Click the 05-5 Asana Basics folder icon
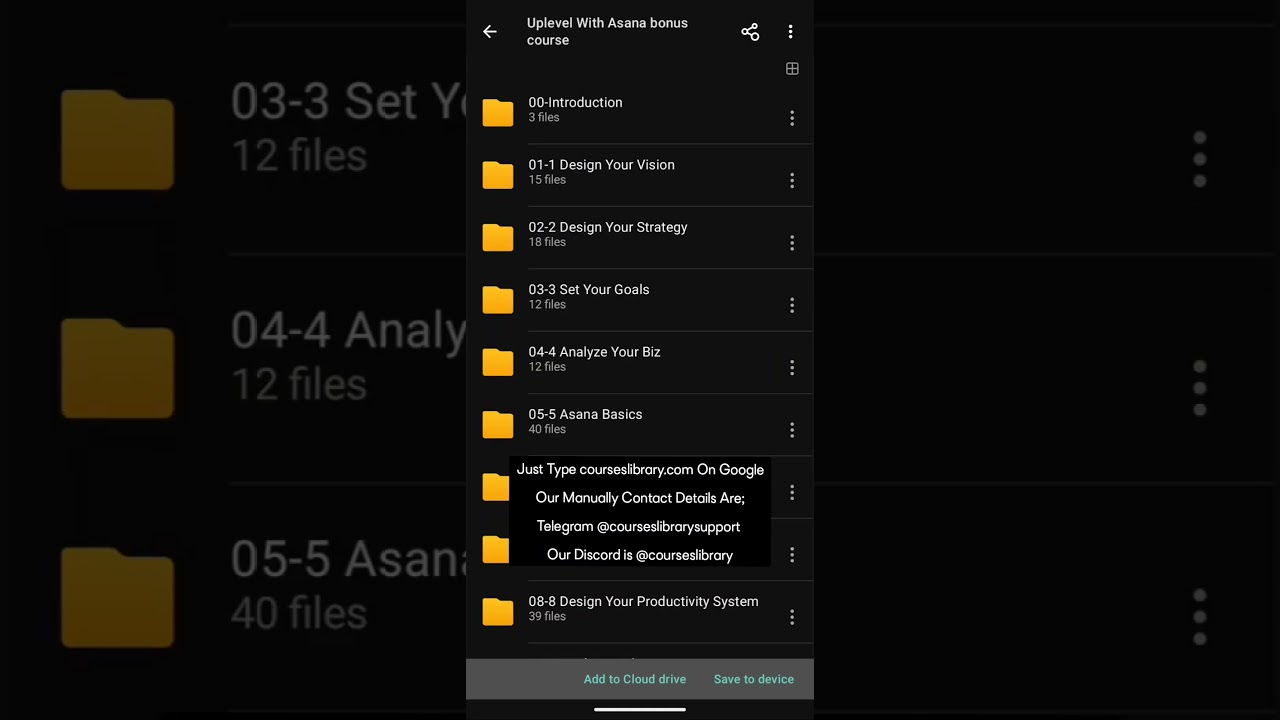Screen dimensions: 1280x720 [498, 424]
